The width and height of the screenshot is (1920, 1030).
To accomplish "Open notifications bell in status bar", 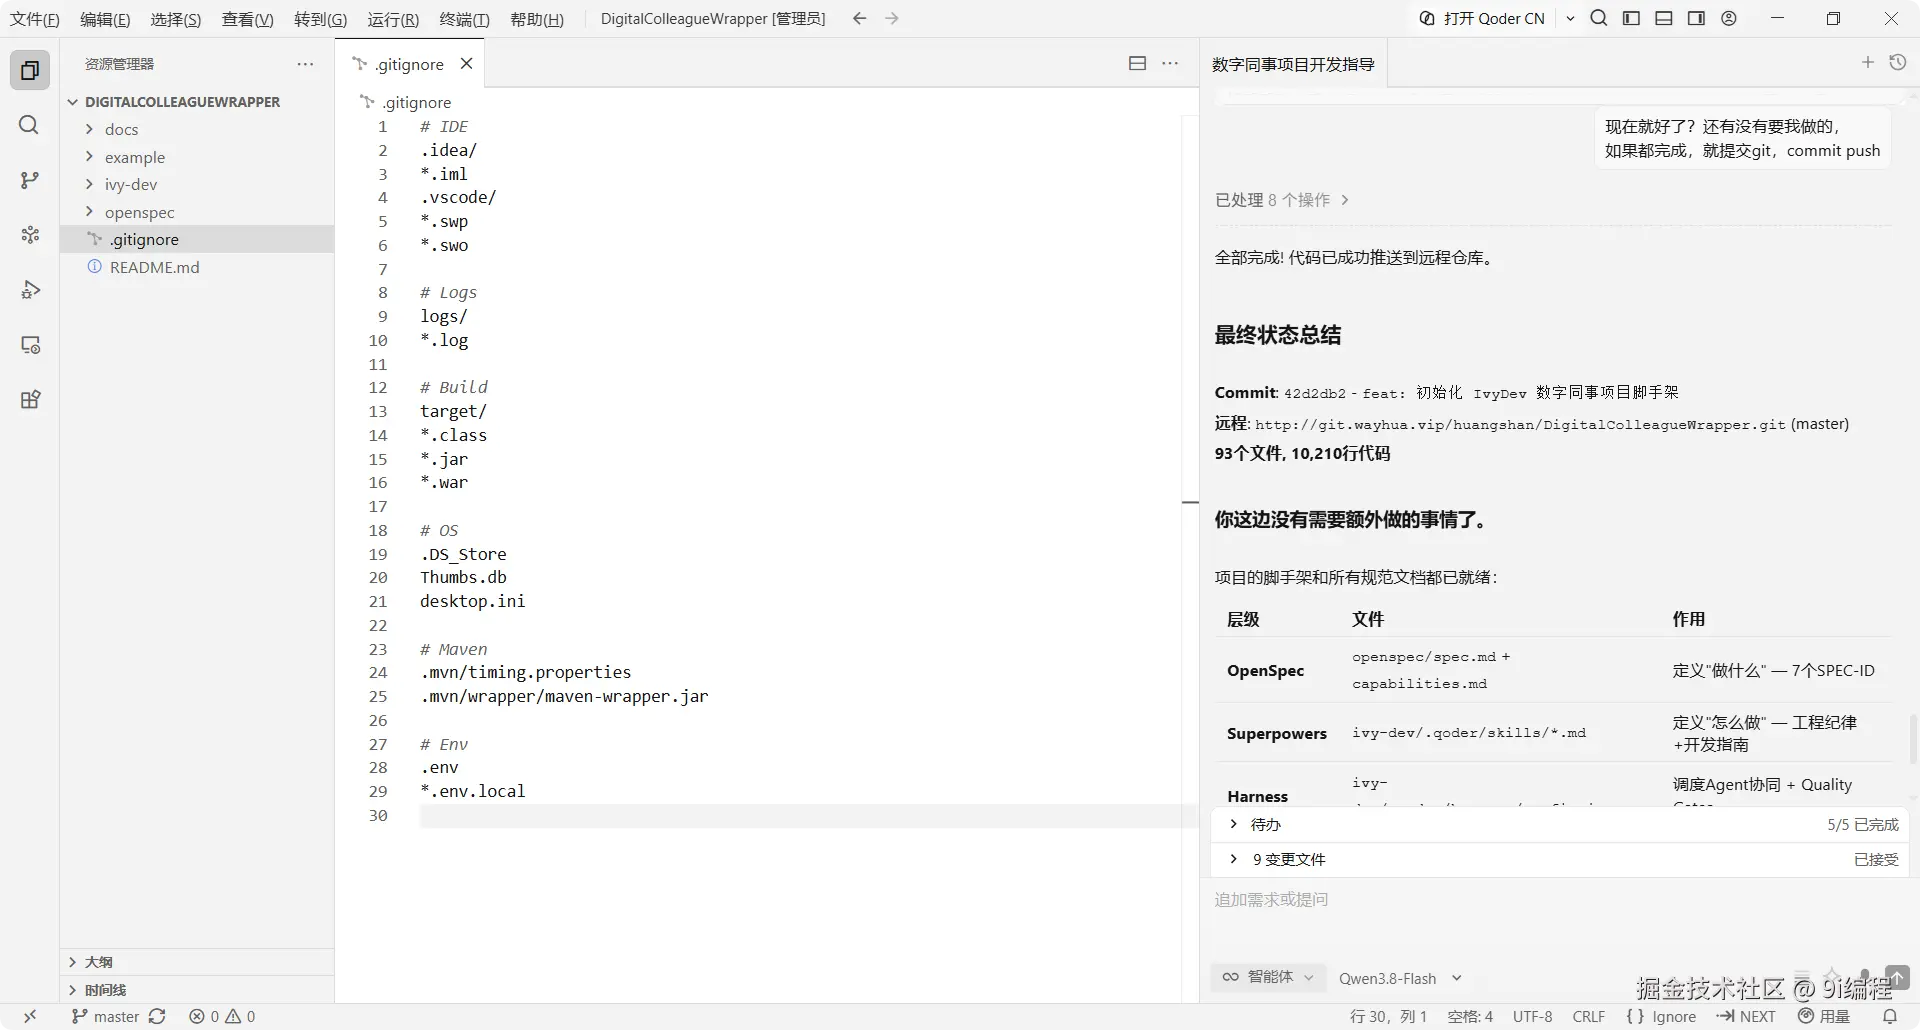I will click(x=1890, y=1016).
